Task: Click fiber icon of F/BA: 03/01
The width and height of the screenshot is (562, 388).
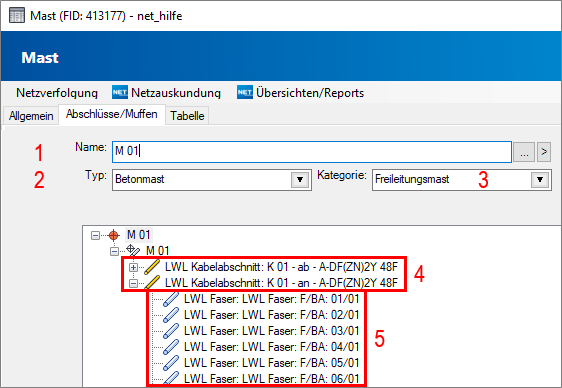Action: (171, 331)
